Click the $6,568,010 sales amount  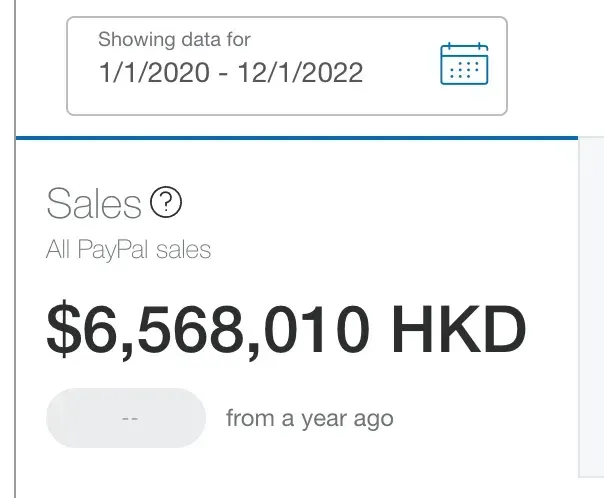[x=208, y=330]
